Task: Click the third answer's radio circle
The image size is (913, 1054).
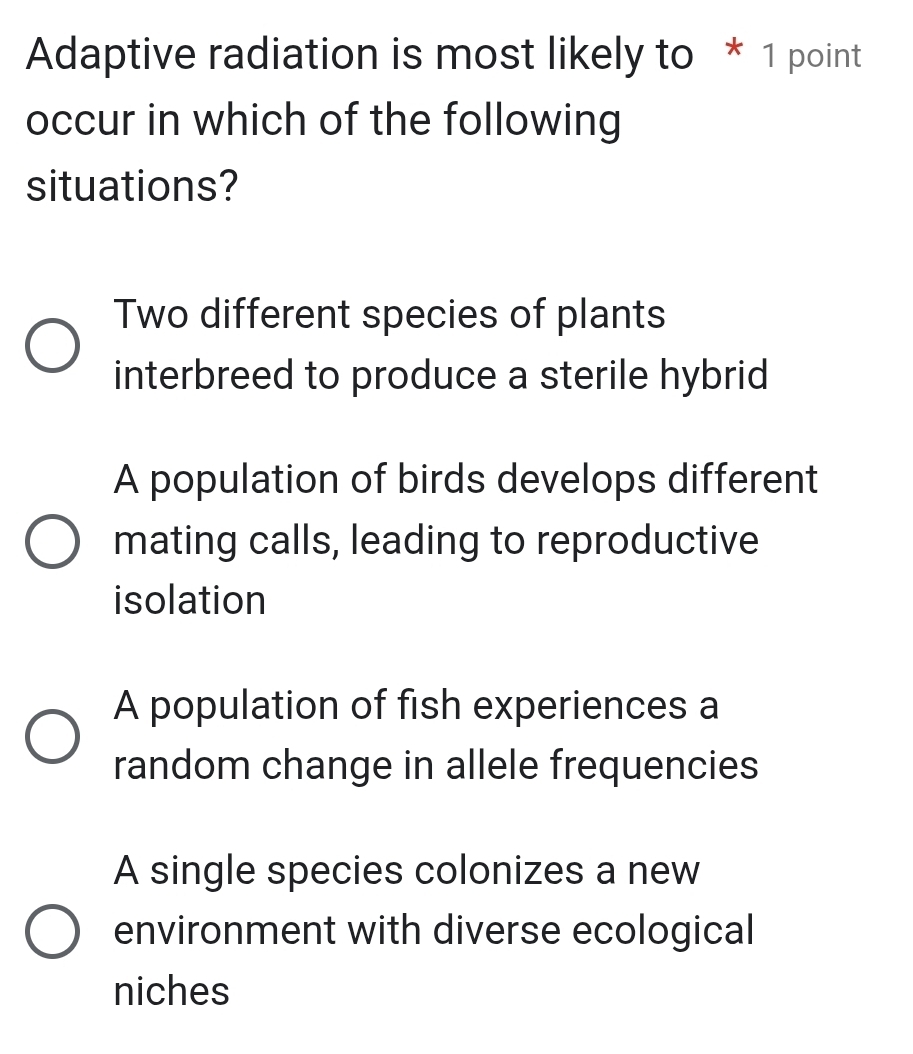Action: [54, 737]
